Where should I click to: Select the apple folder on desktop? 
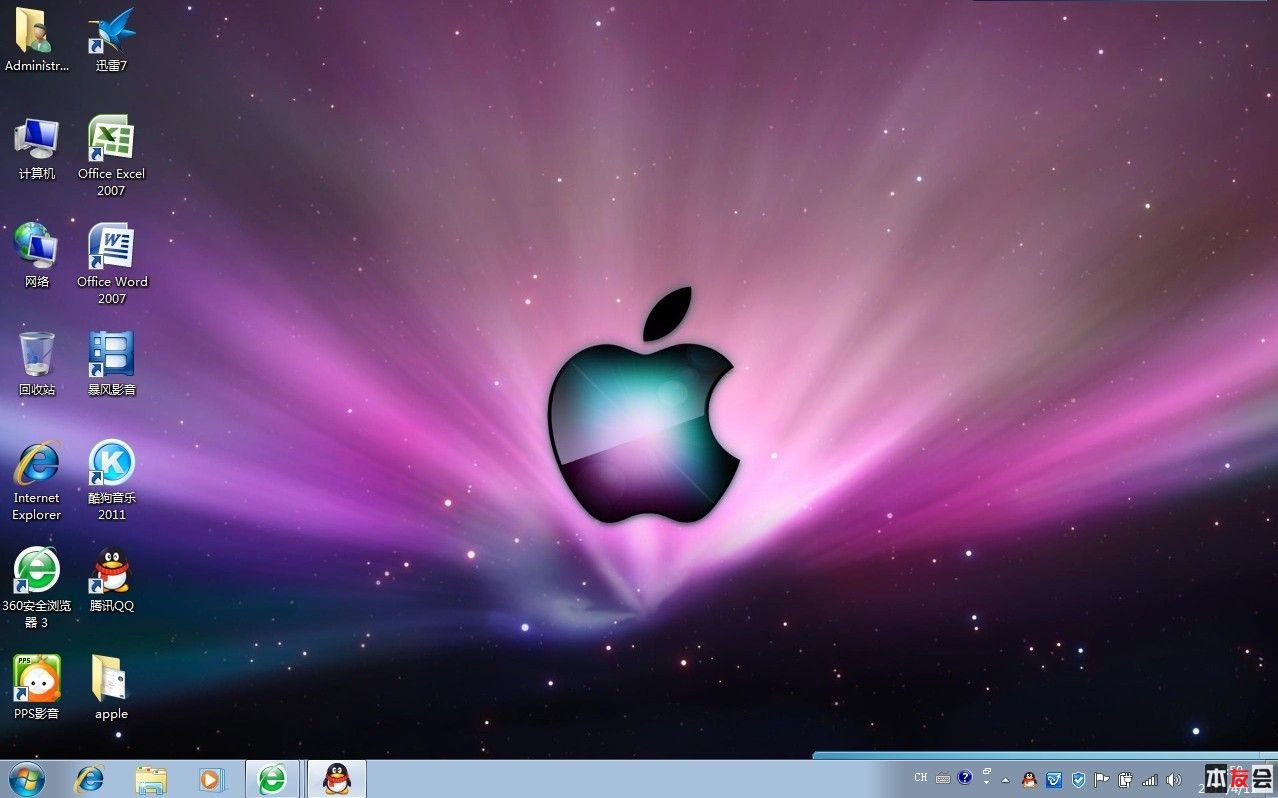[x=111, y=678]
